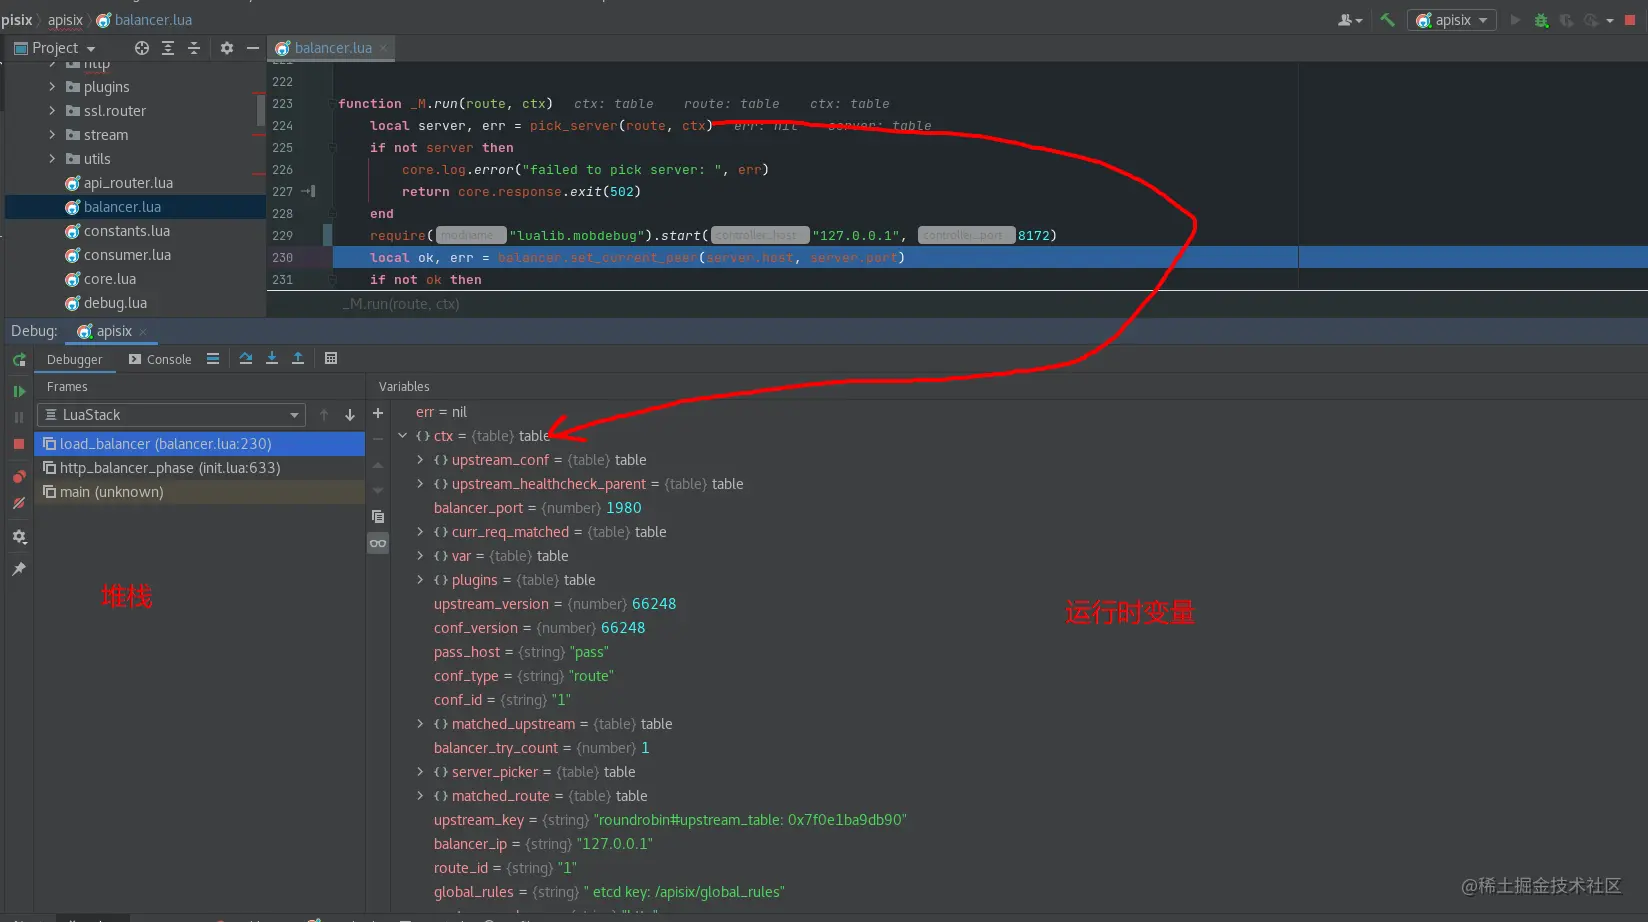Click the next frame down arrow
The height and width of the screenshot is (922, 1648).
[x=350, y=415]
